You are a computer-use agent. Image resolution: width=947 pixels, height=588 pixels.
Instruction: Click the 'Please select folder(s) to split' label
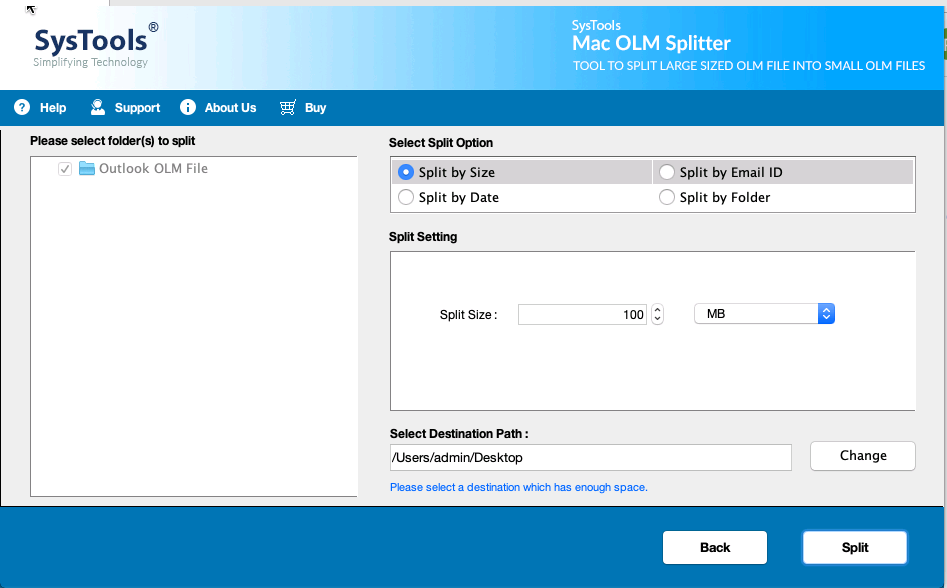112,141
